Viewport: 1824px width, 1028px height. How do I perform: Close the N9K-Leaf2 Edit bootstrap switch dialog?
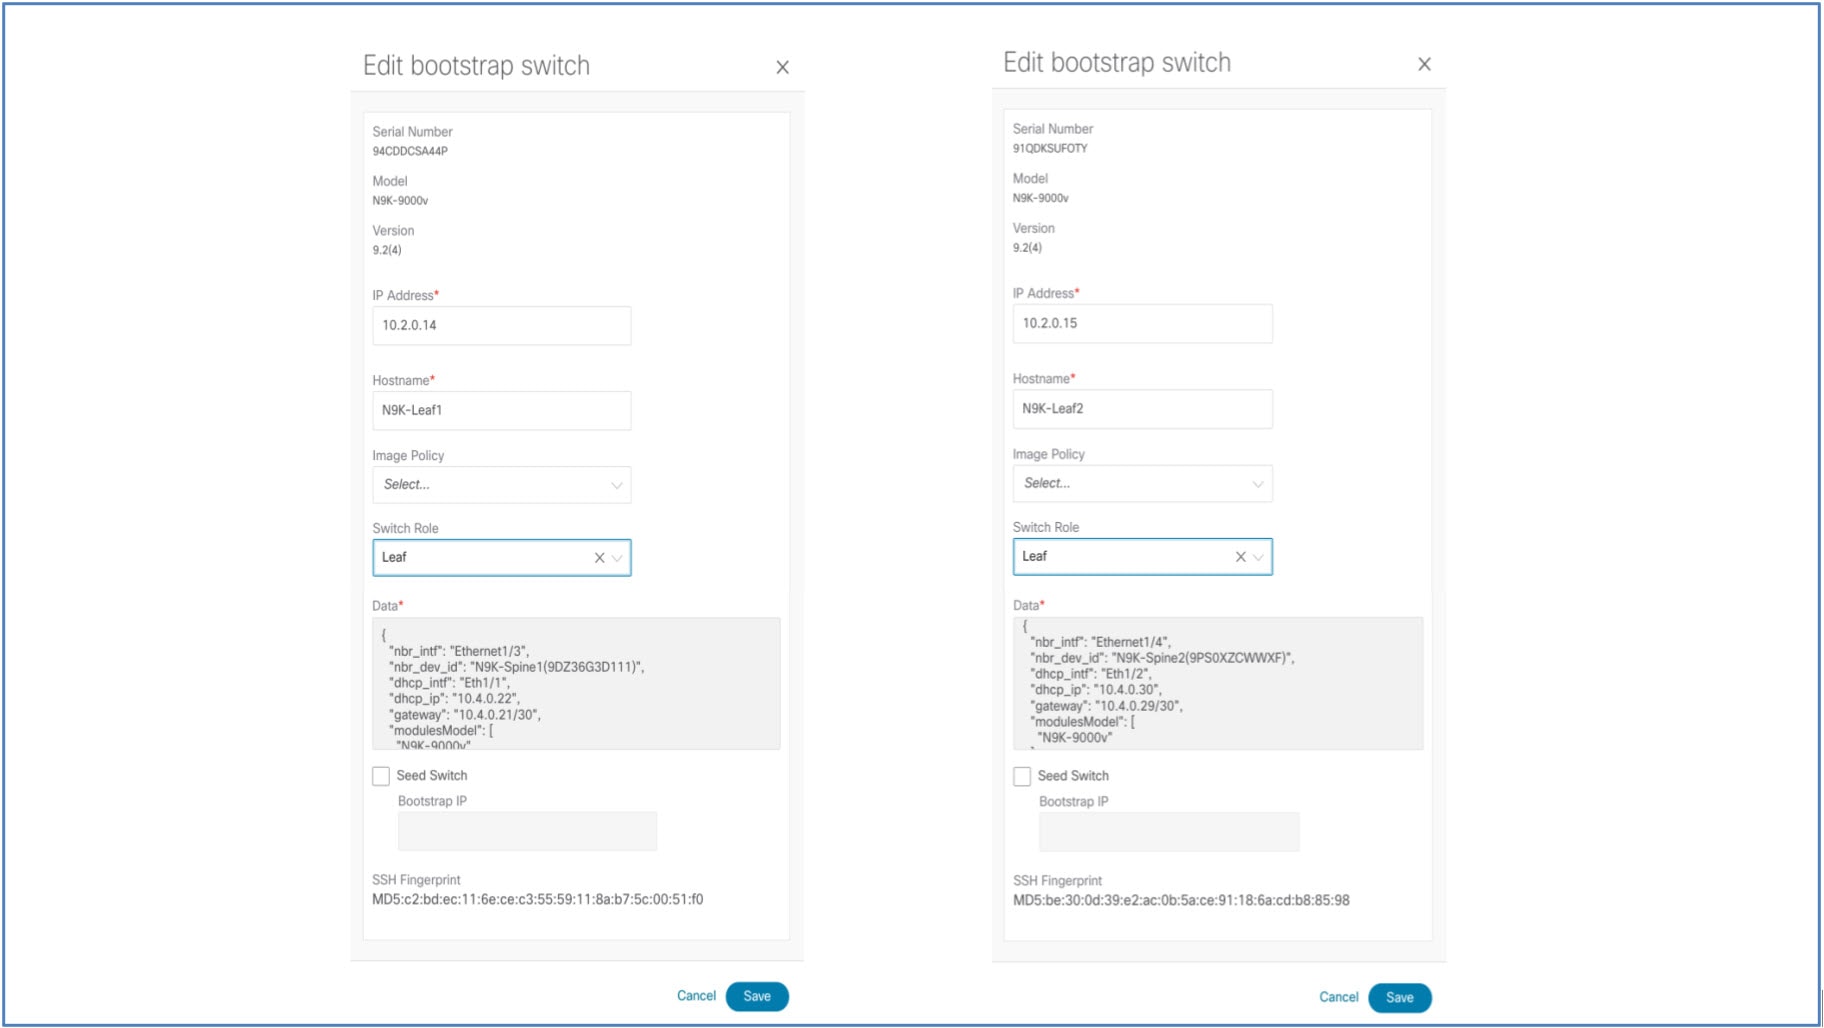(x=1424, y=64)
